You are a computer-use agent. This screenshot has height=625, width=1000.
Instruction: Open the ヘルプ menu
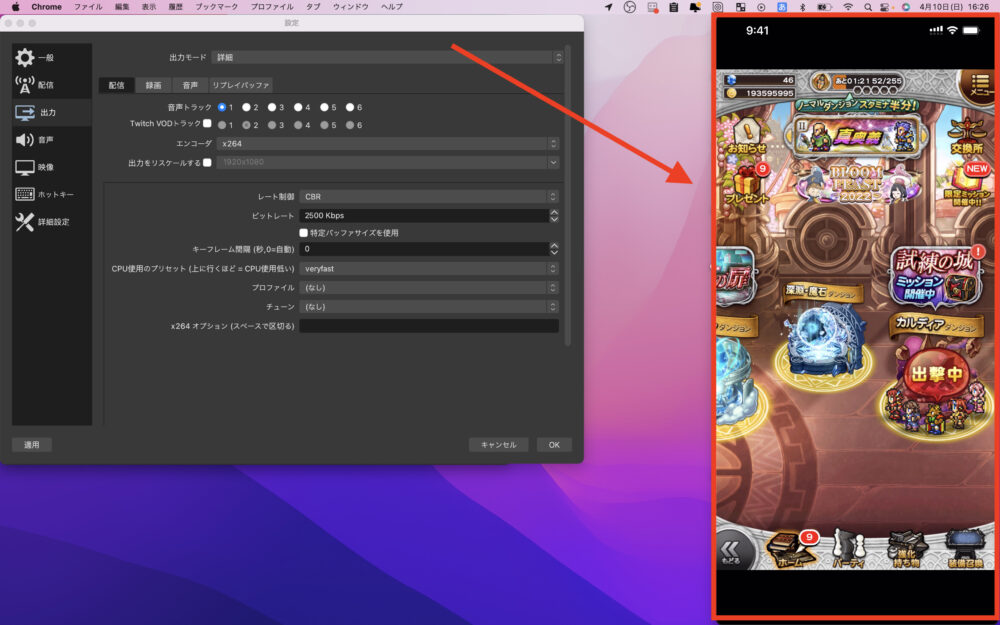point(392,7)
